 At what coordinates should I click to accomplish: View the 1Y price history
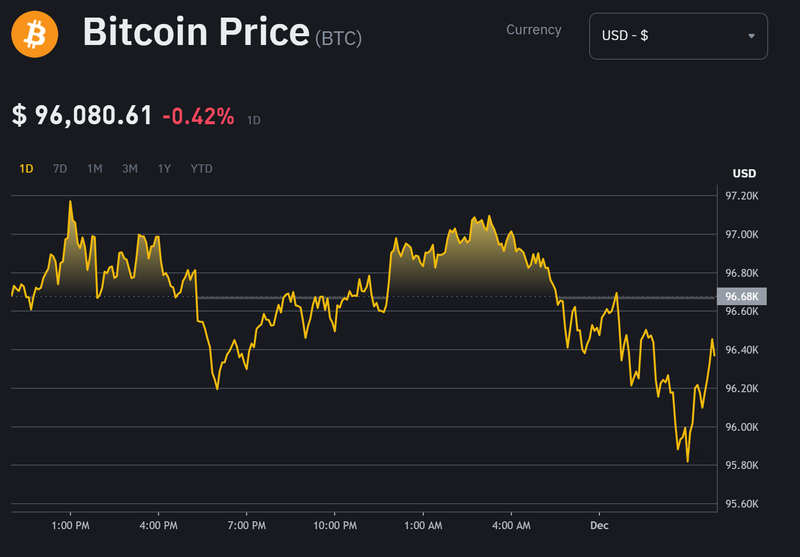pyautogui.click(x=164, y=169)
